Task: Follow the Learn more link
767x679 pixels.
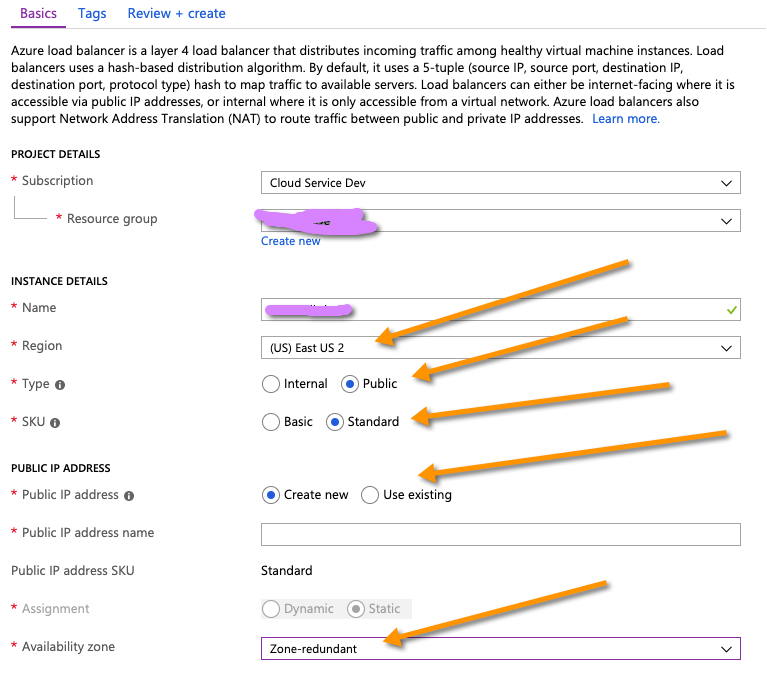Action: [x=626, y=119]
